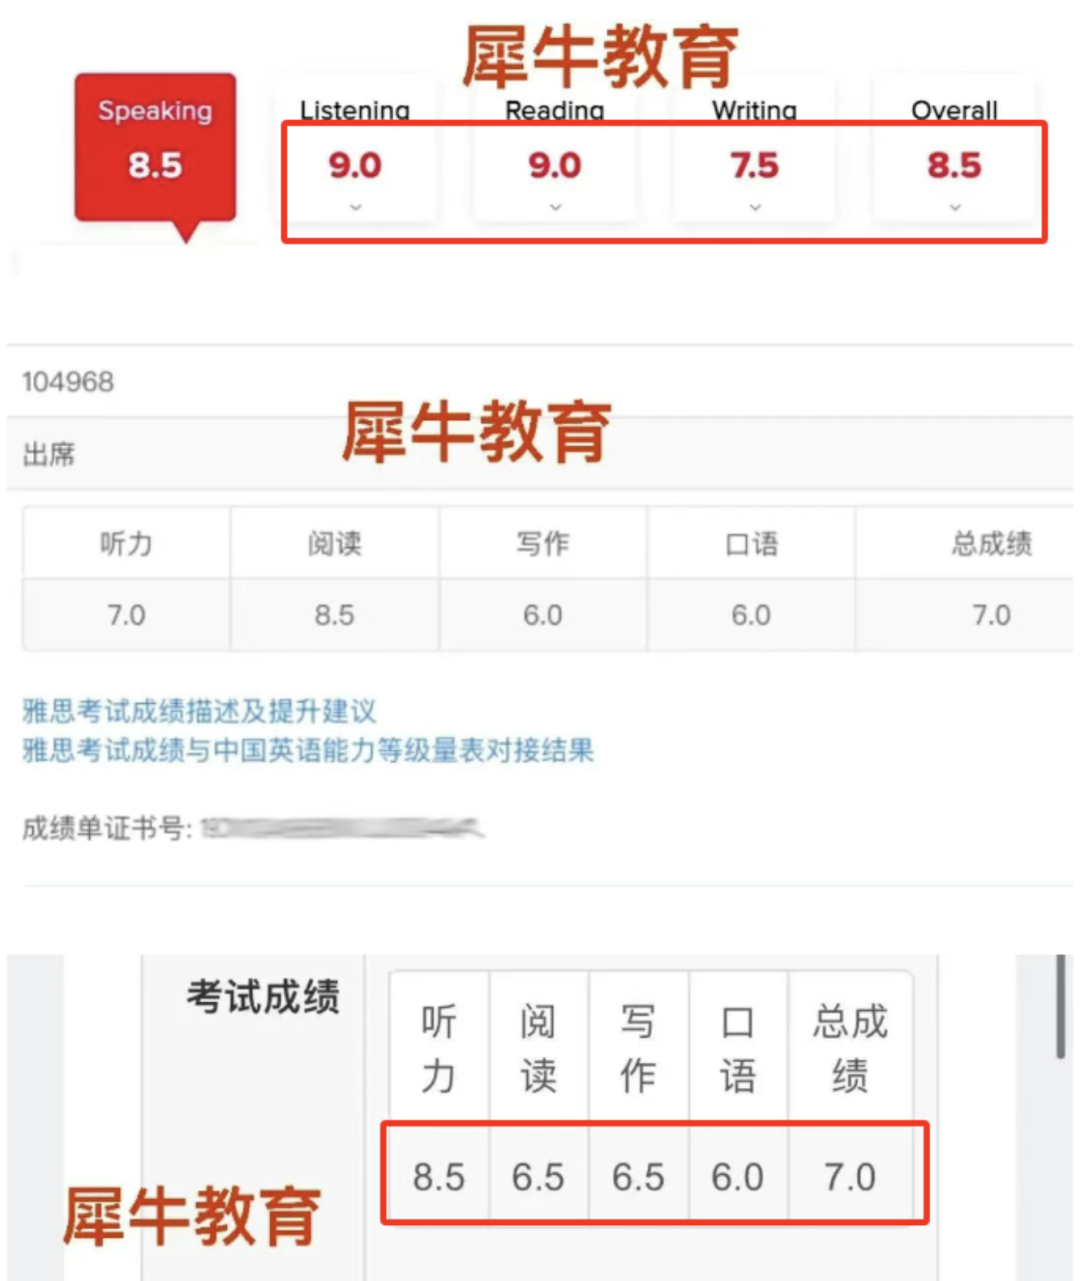Screen dimensions: 1080x1281
Task: Select the Overall 8.5 score card
Action: (955, 150)
